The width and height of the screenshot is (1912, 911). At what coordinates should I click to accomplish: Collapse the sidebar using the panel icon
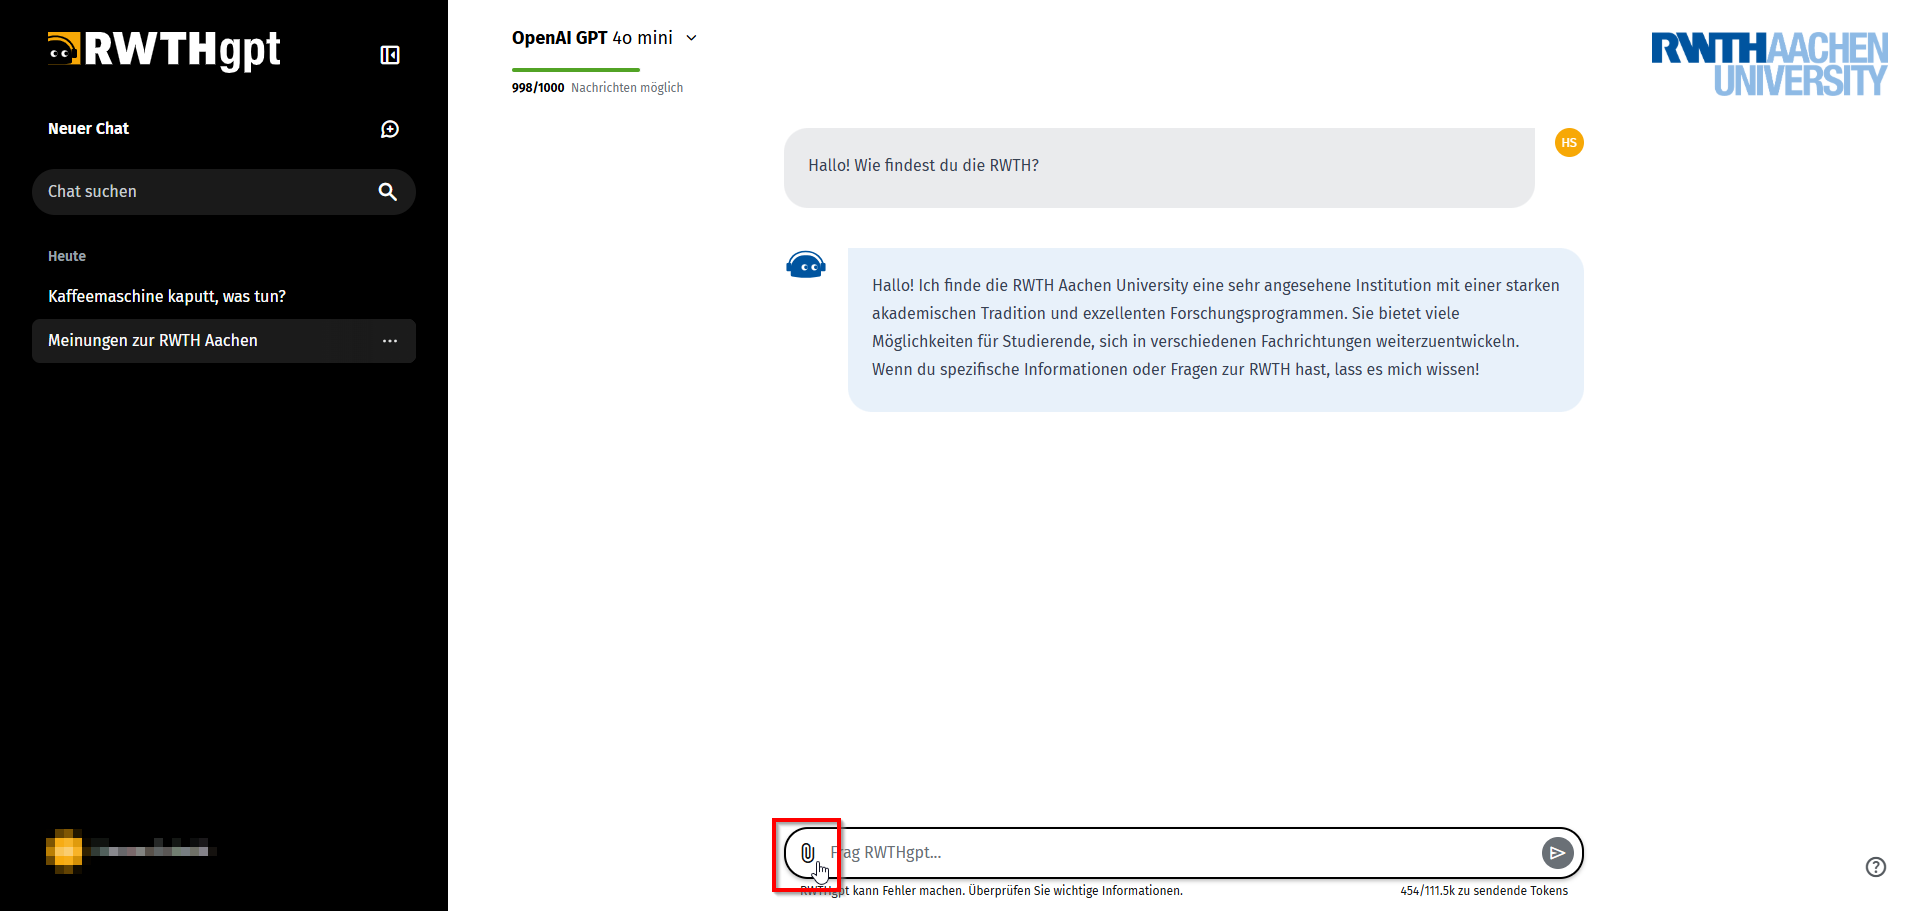pyautogui.click(x=390, y=55)
